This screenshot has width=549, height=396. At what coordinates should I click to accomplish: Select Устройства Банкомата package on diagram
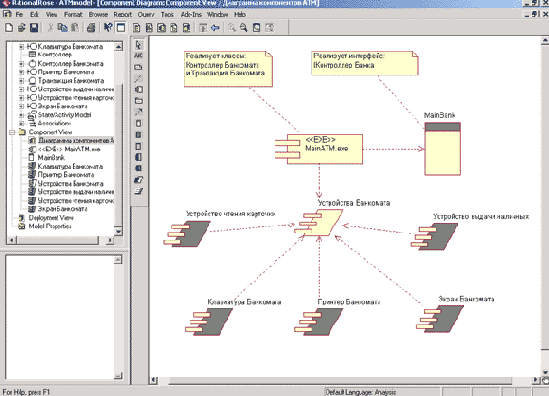pyautogui.click(x=319, y=223)
